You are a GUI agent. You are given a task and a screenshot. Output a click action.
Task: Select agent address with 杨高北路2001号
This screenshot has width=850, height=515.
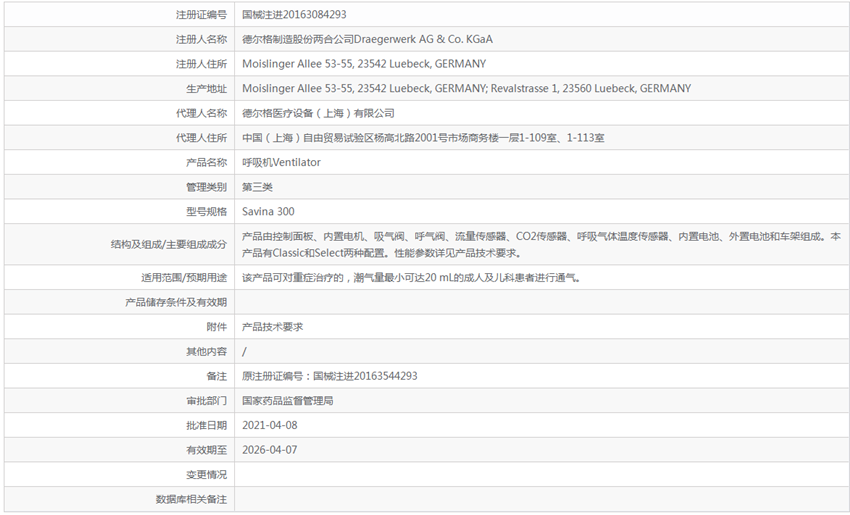(423, 138)
